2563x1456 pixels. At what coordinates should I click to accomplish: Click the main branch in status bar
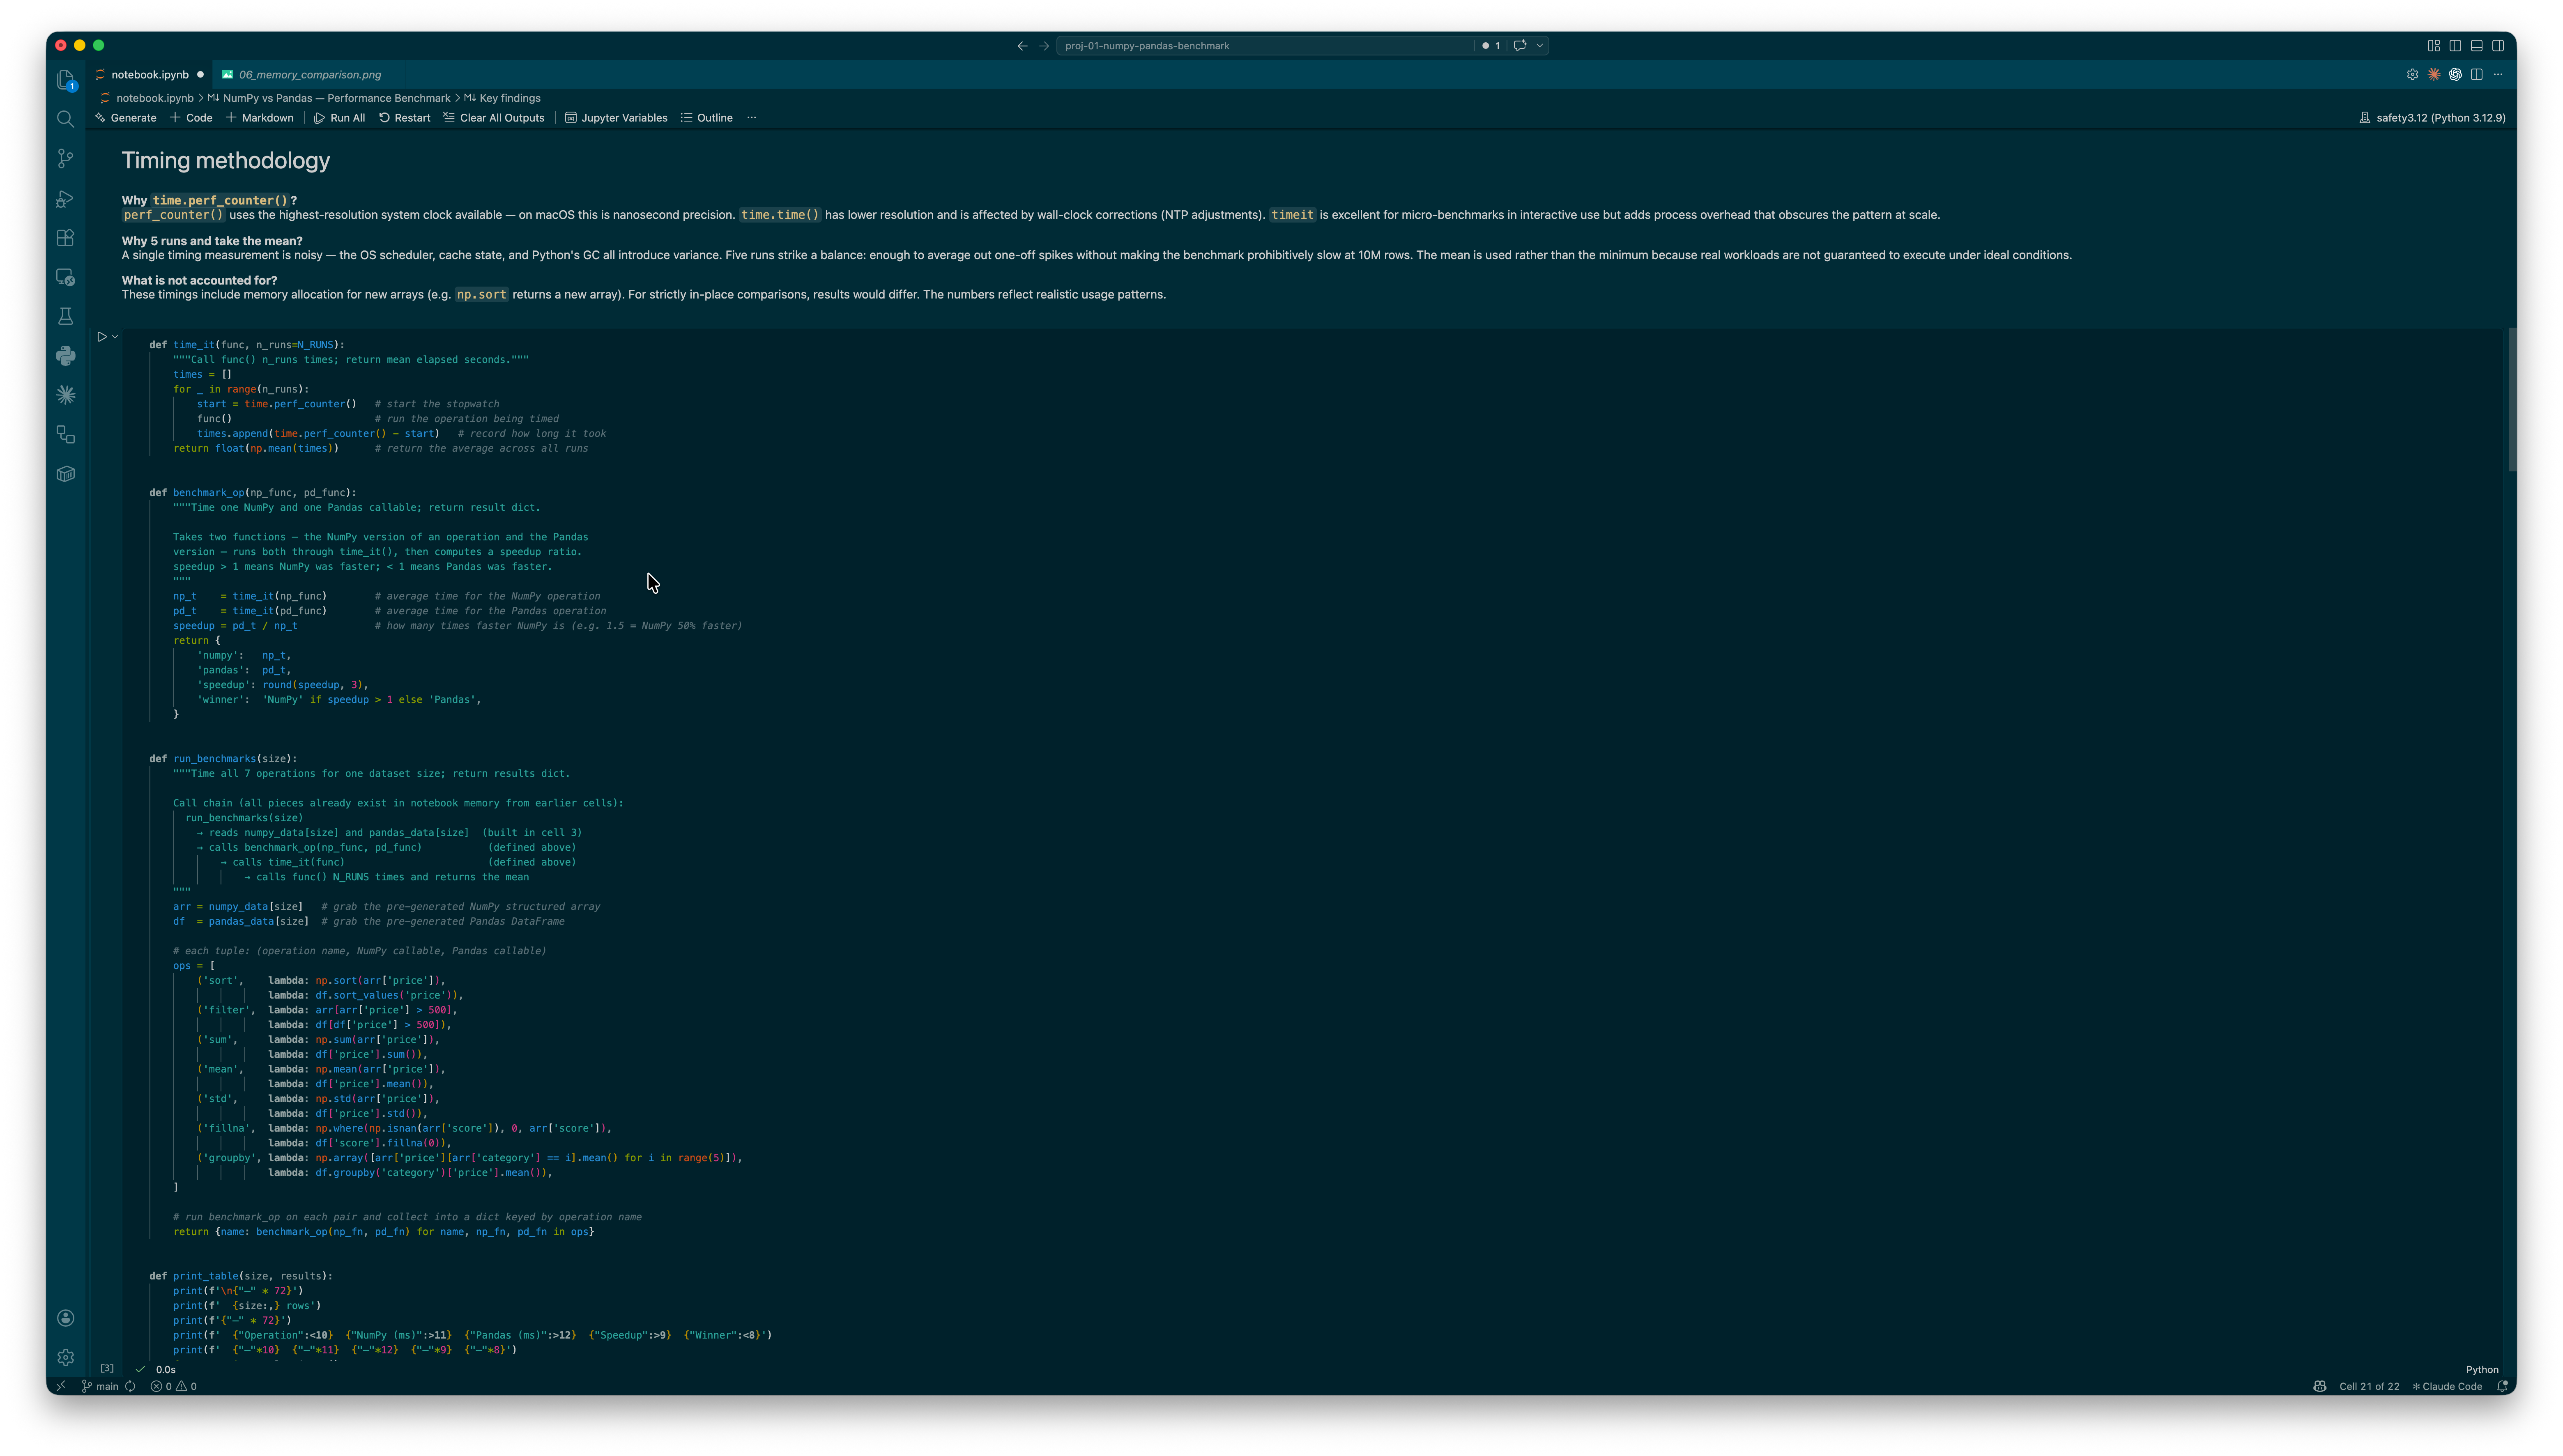100,1386
